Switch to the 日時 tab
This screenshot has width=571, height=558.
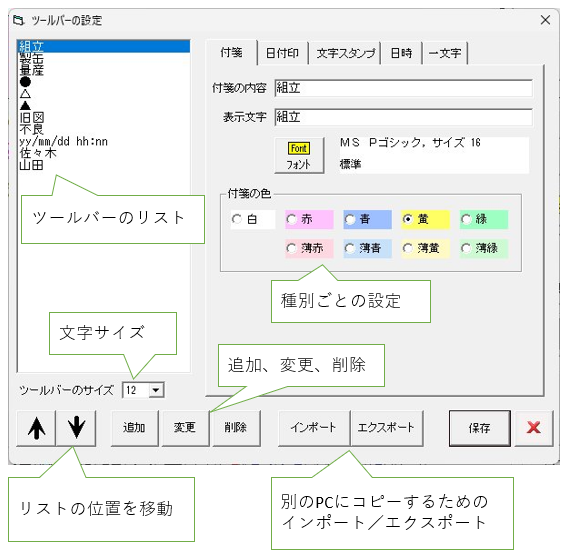pyautogui.click(x=401, y=54)
